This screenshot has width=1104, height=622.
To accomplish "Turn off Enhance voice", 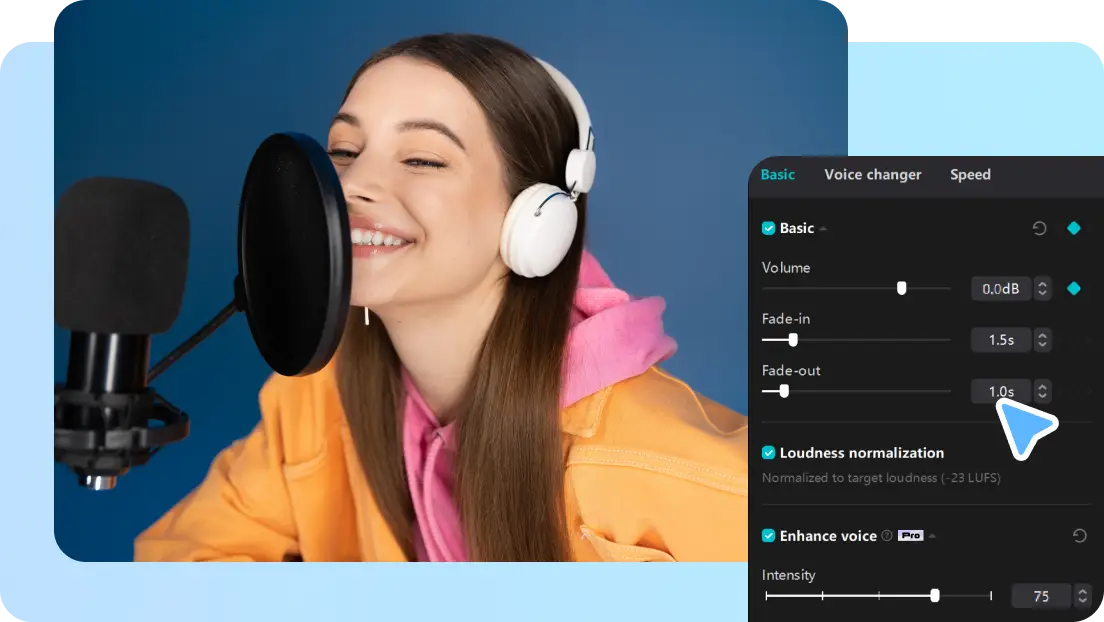I will tap(769, 536).
